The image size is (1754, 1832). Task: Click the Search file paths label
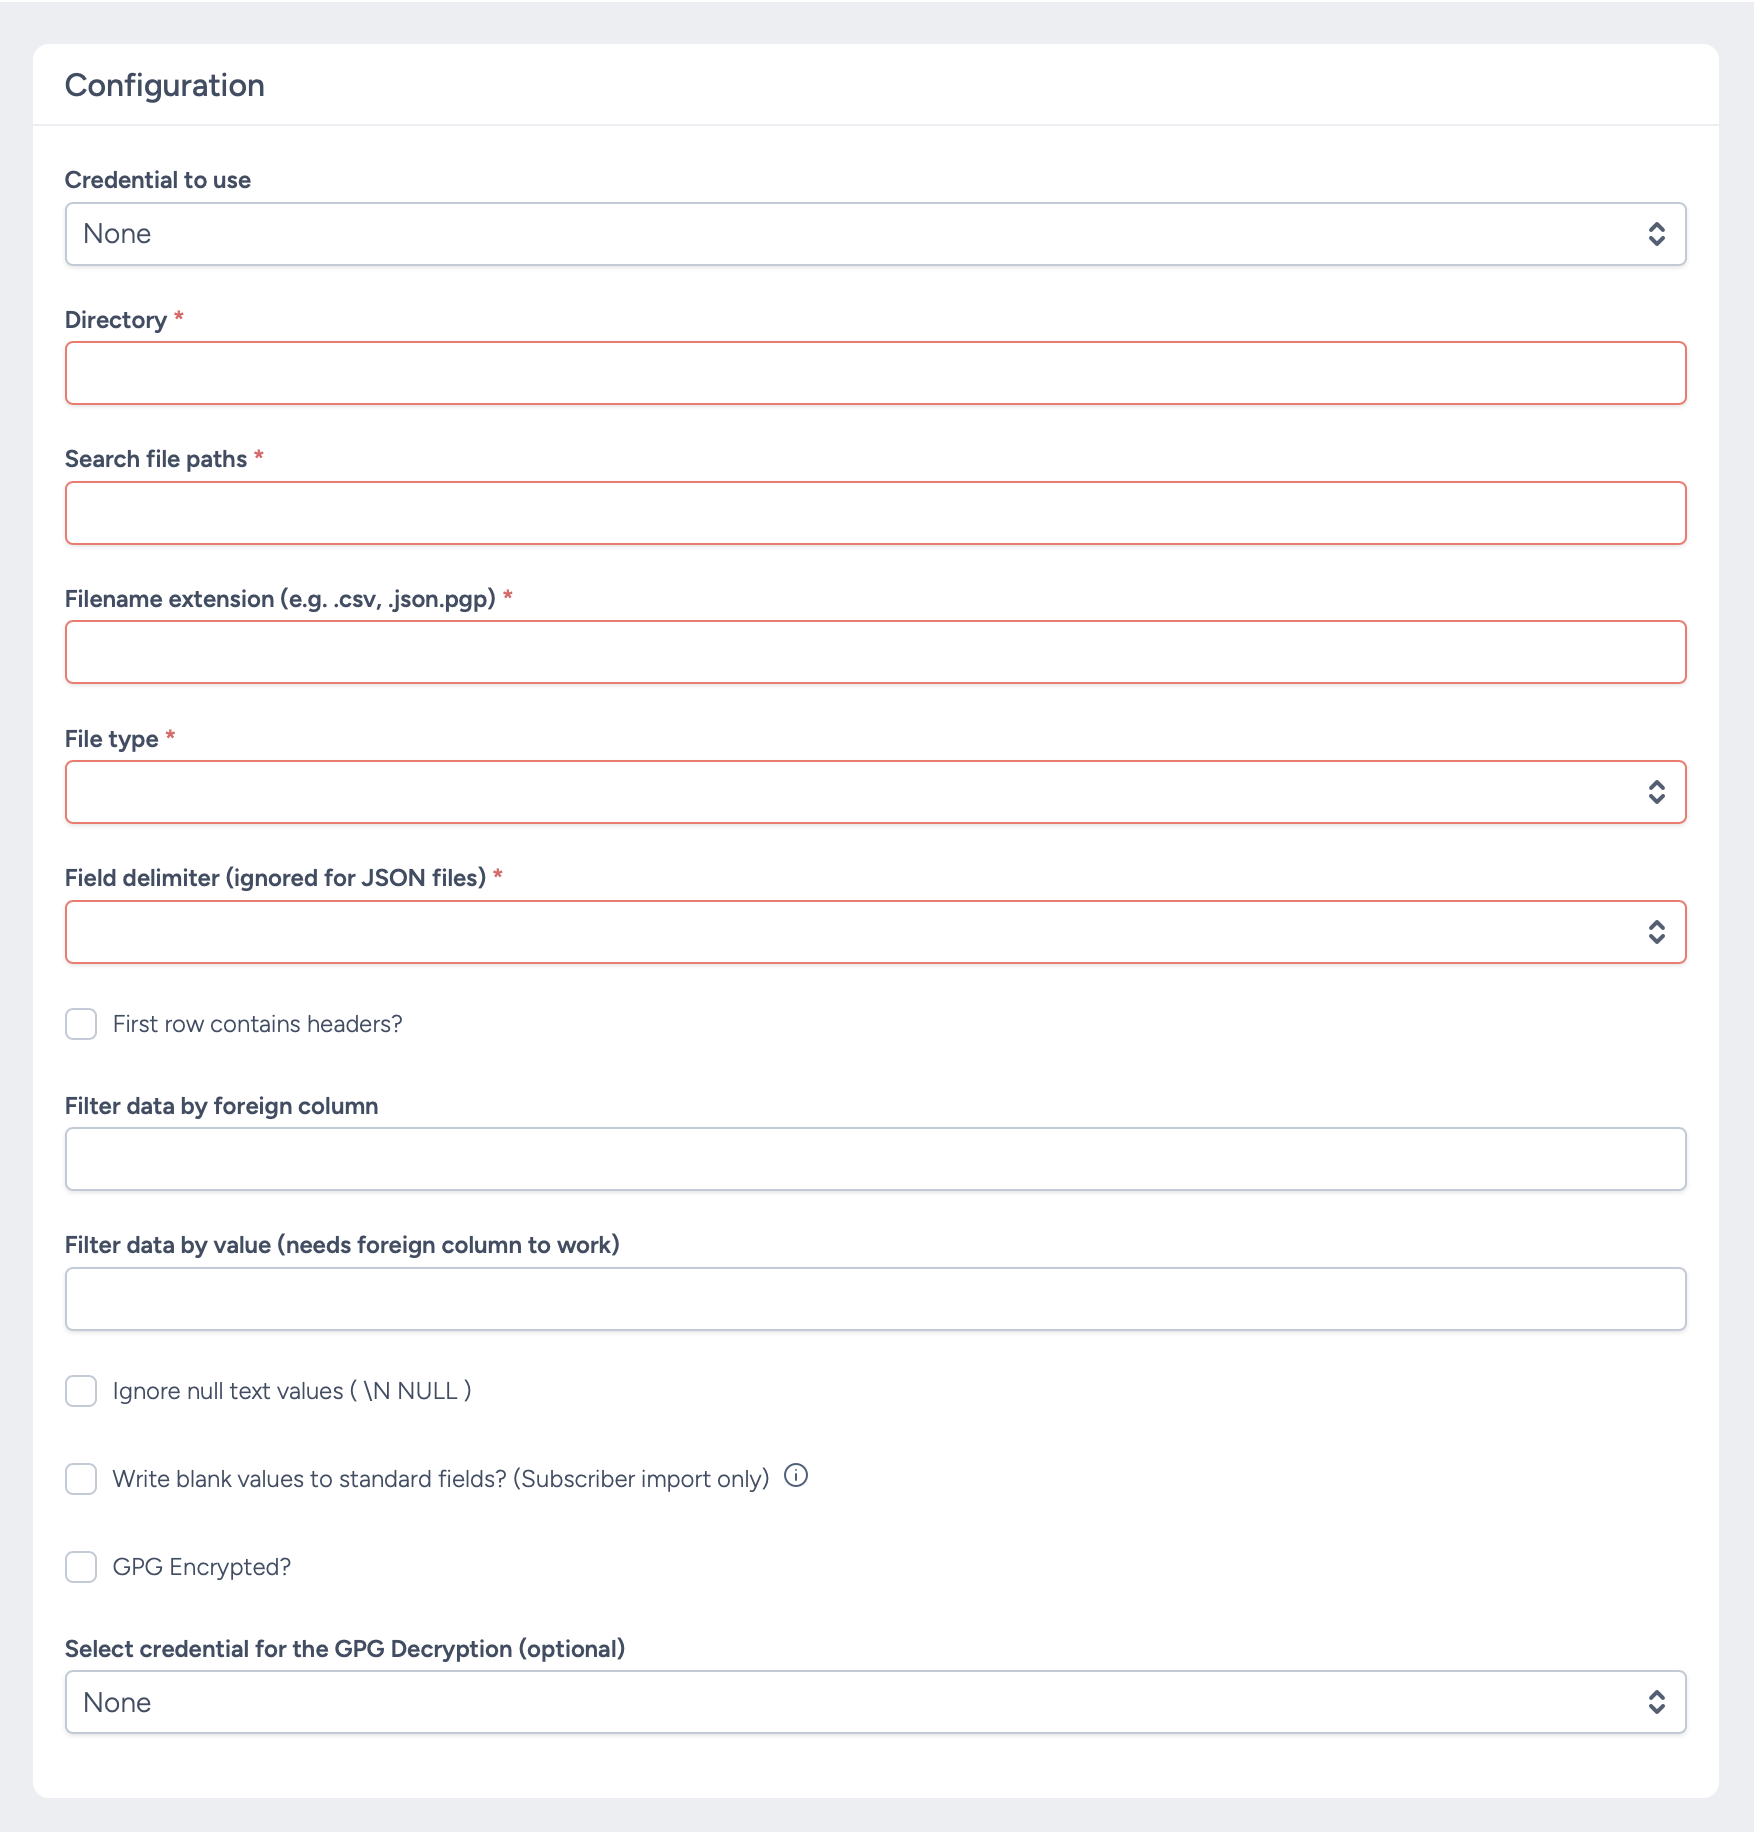(156, 459)
